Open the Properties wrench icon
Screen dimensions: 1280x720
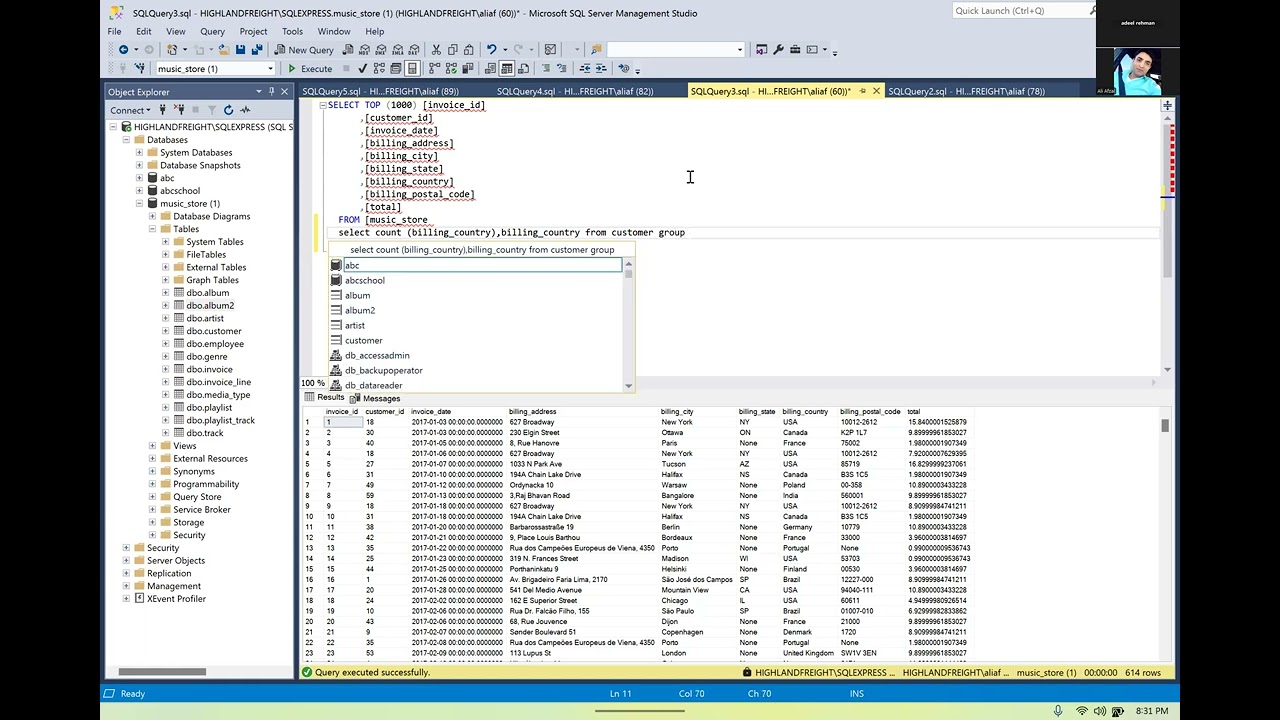(778, 49)
